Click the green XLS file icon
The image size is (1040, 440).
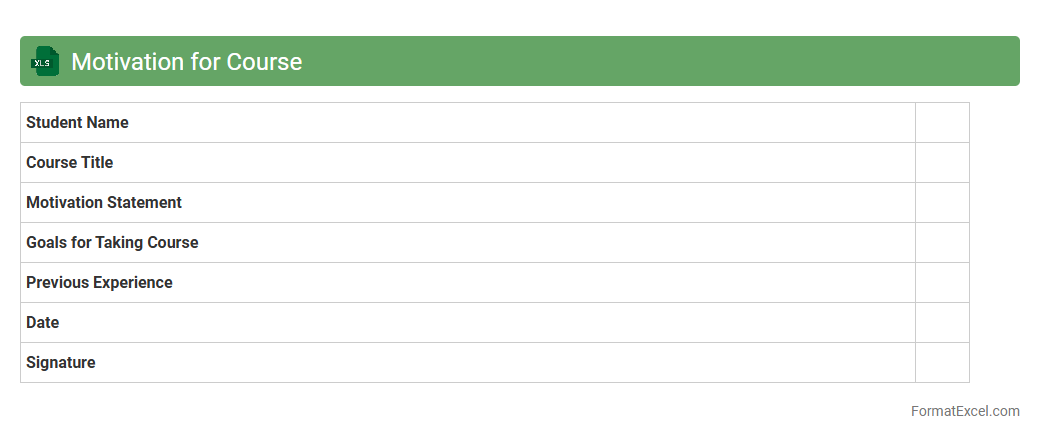[45, 62]
